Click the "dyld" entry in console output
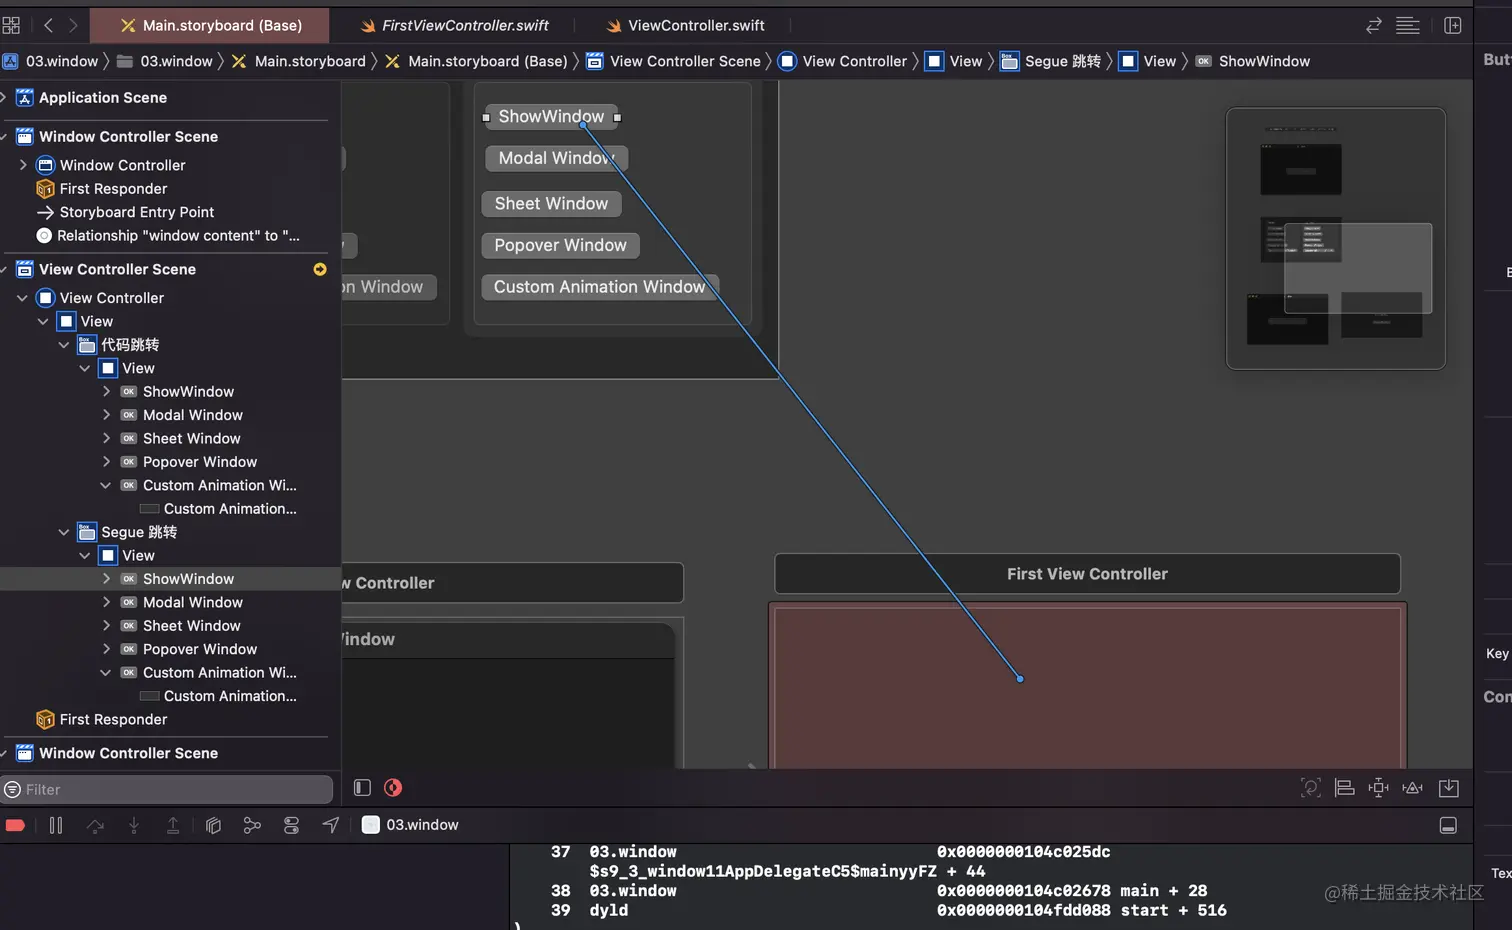This screenshot has width=1512, height=930. (x=609, y=911)
